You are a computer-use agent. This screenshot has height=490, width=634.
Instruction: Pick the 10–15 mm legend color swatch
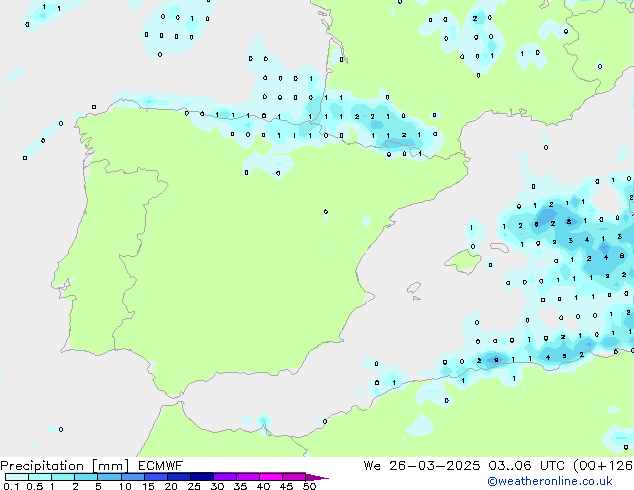[x=132, y=477]
